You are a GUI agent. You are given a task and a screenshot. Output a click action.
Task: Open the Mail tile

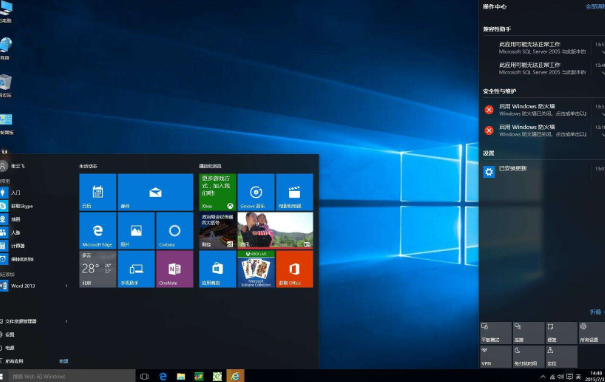155,192
